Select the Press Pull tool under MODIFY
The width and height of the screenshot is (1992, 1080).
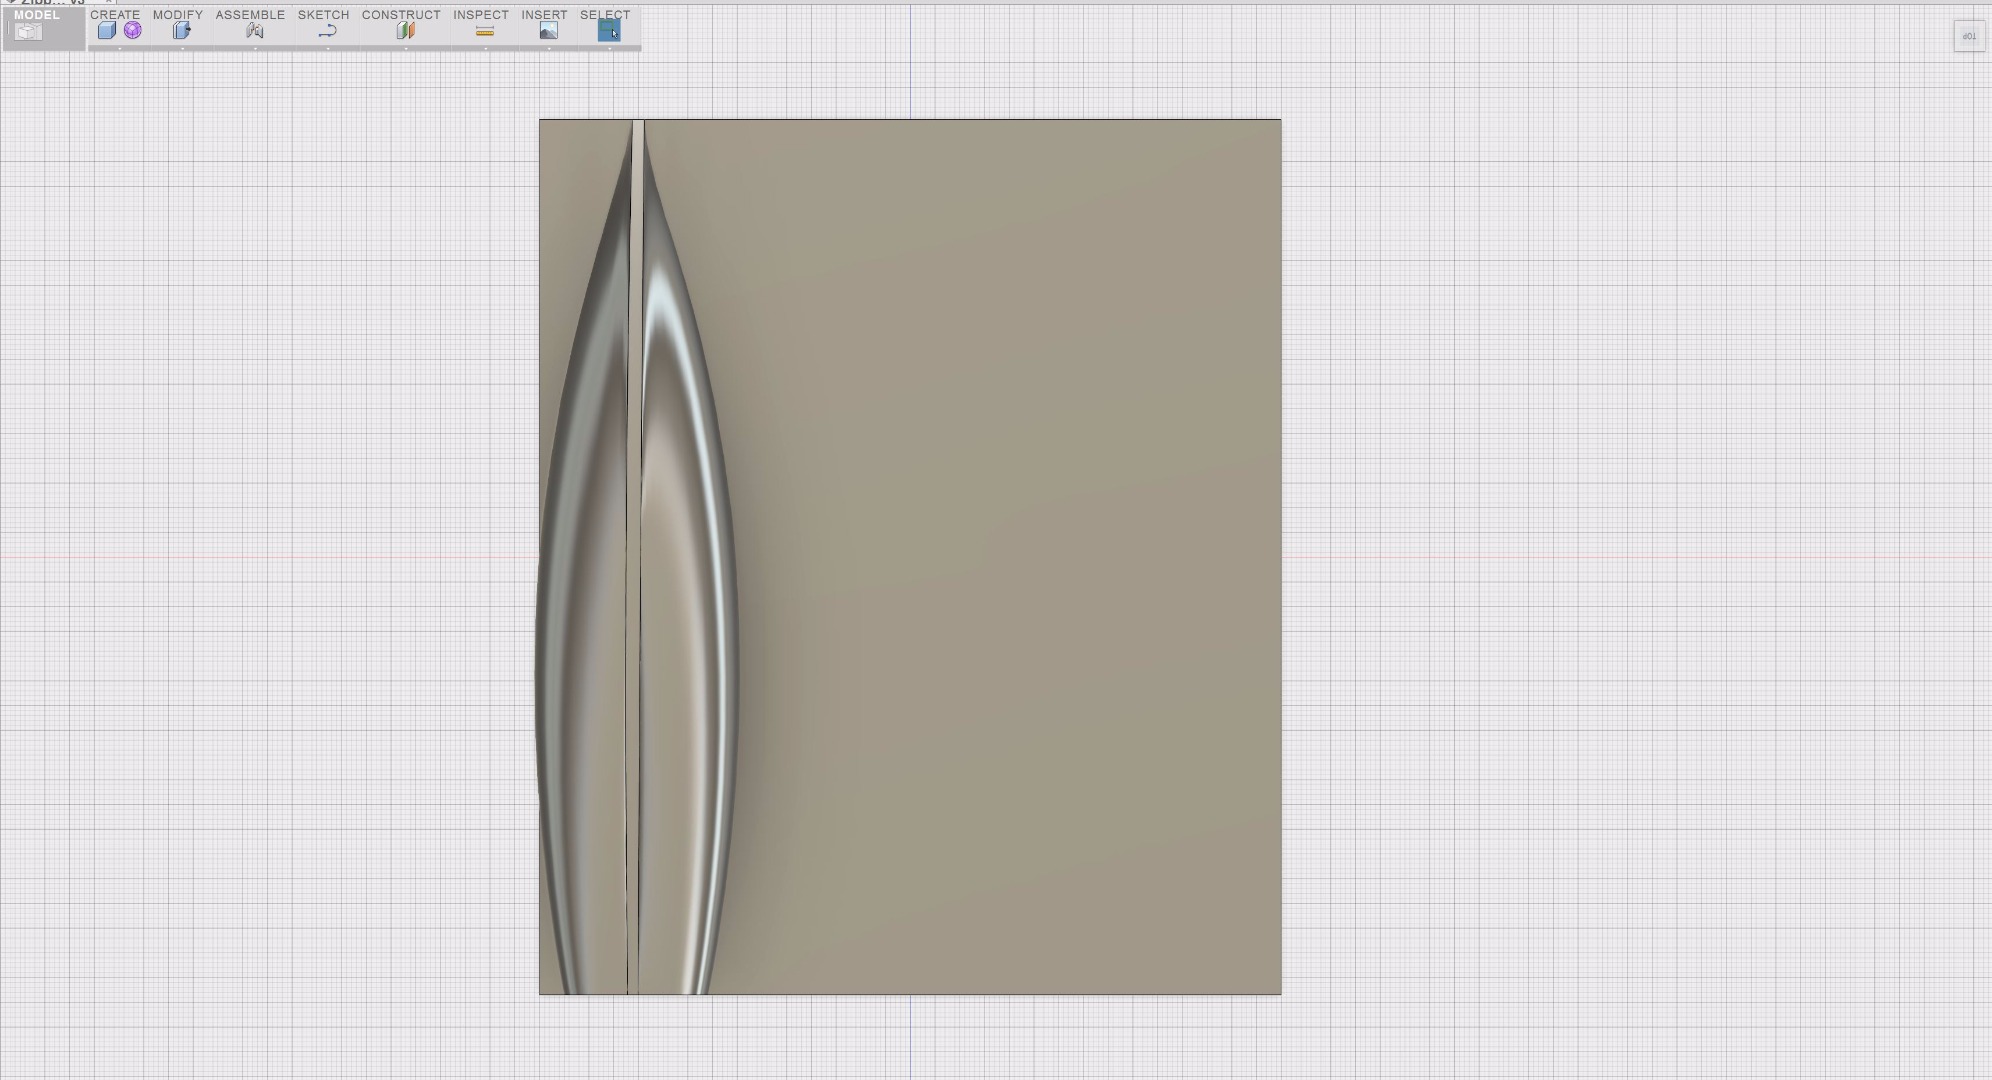(181, 31)
